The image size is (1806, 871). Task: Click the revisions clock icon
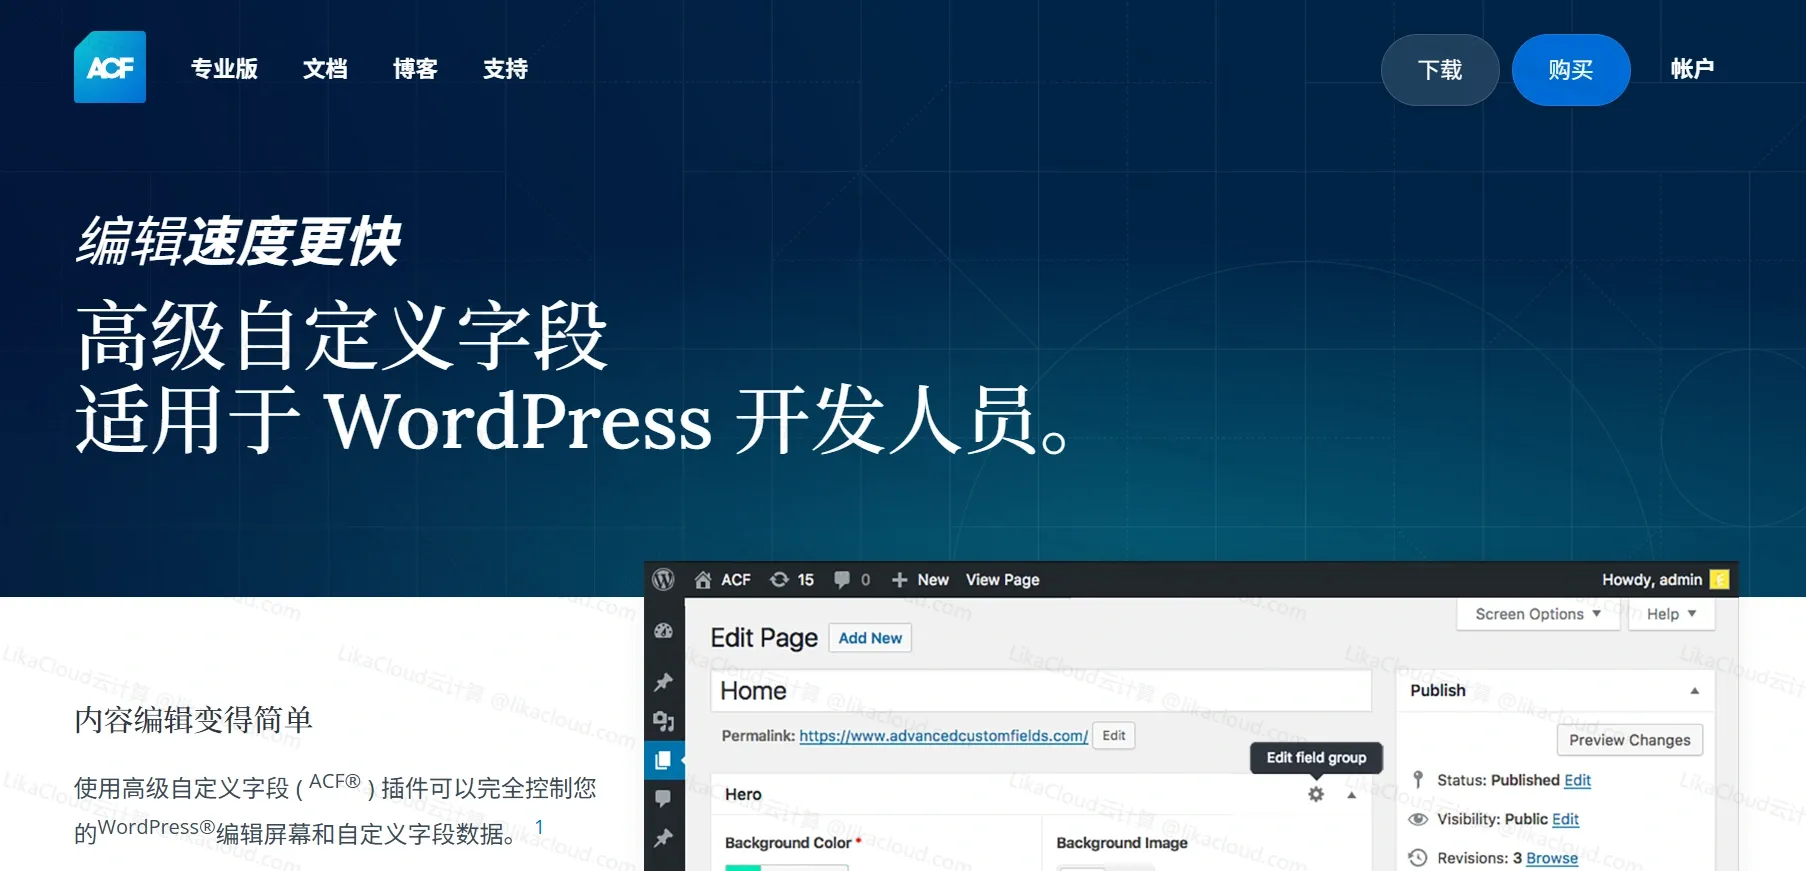tap(1418, 858)
